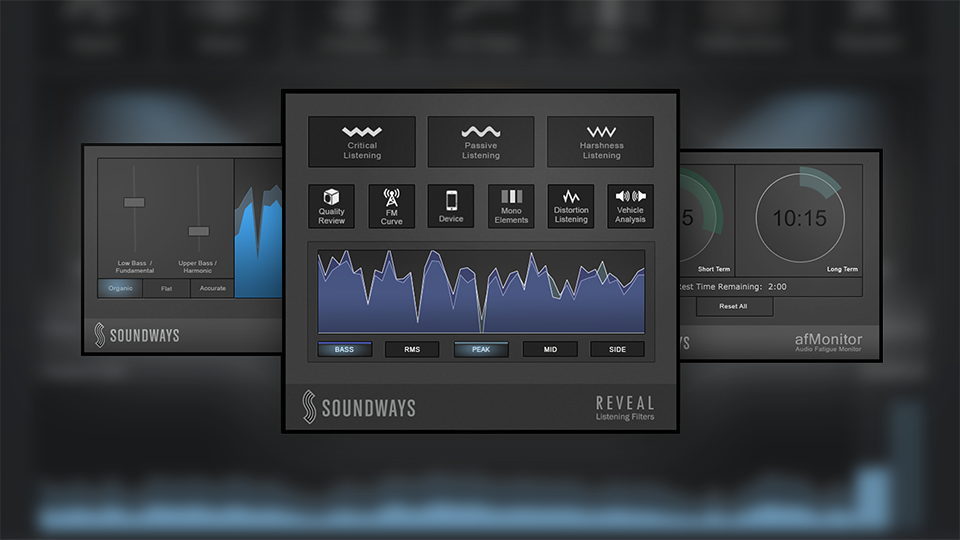Image resolution: width=960 pixels, height=540 pixels.
Task: Click the Low Bass / Fundamental slider handle
Action: 134,202
